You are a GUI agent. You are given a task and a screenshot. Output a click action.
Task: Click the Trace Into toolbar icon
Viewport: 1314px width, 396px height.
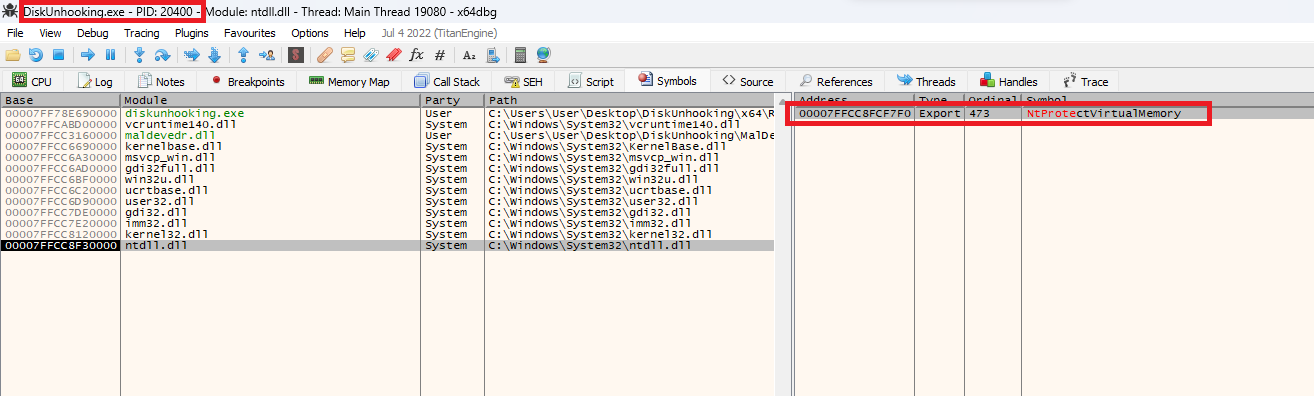point(191,55)
